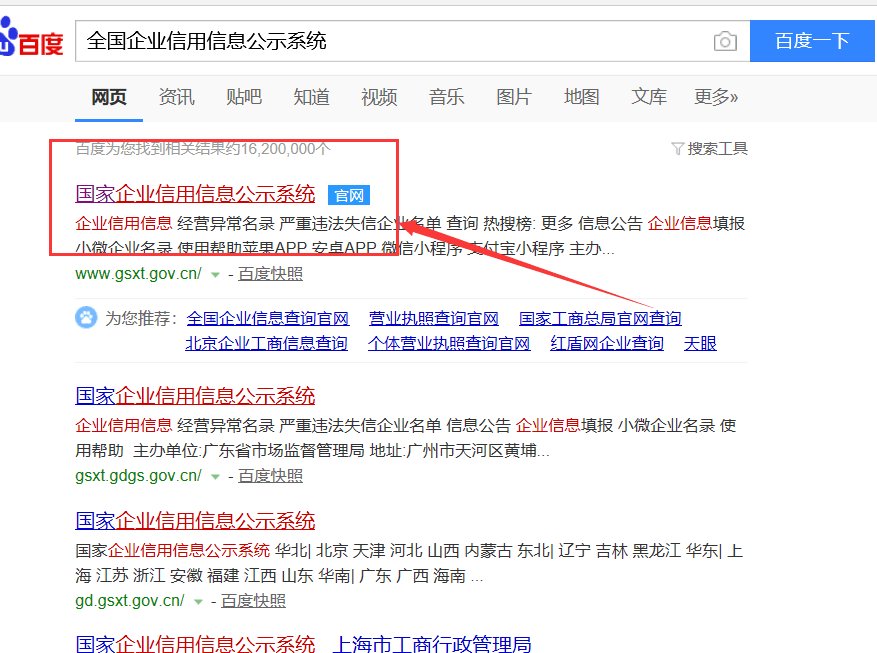Open 百度快照 for gsxt.gdgs.gov.cn result

point(270,476)
